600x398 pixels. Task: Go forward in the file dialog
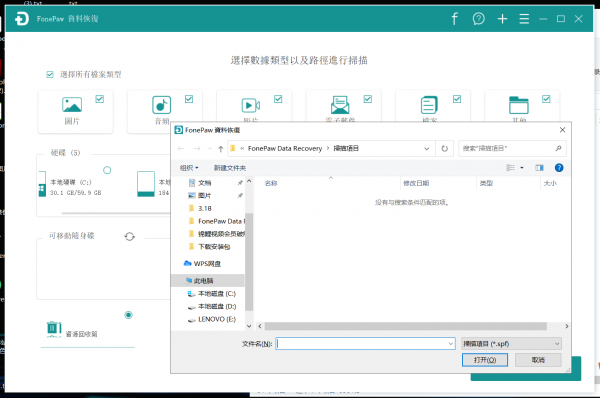(197, 148)
